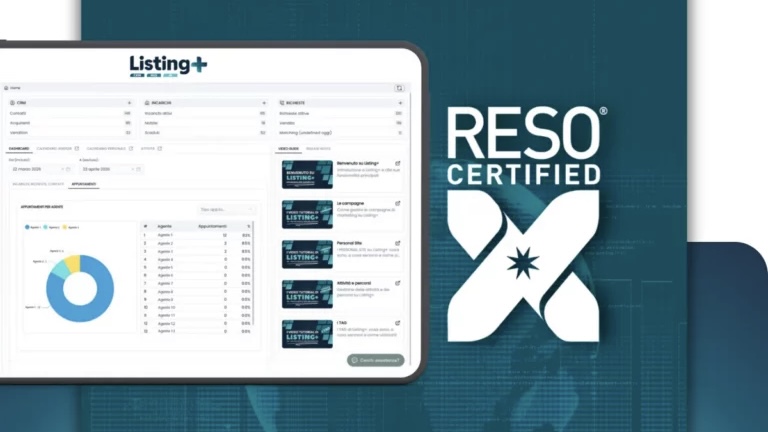
Task: Switch to the Attività tab
Action: coord(148,148)
